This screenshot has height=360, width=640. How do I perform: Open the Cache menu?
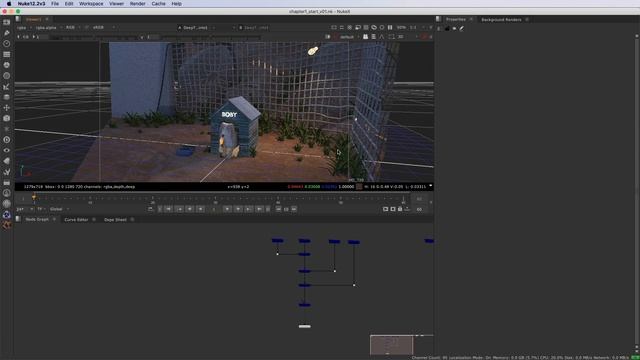click(x=158, y=4)
